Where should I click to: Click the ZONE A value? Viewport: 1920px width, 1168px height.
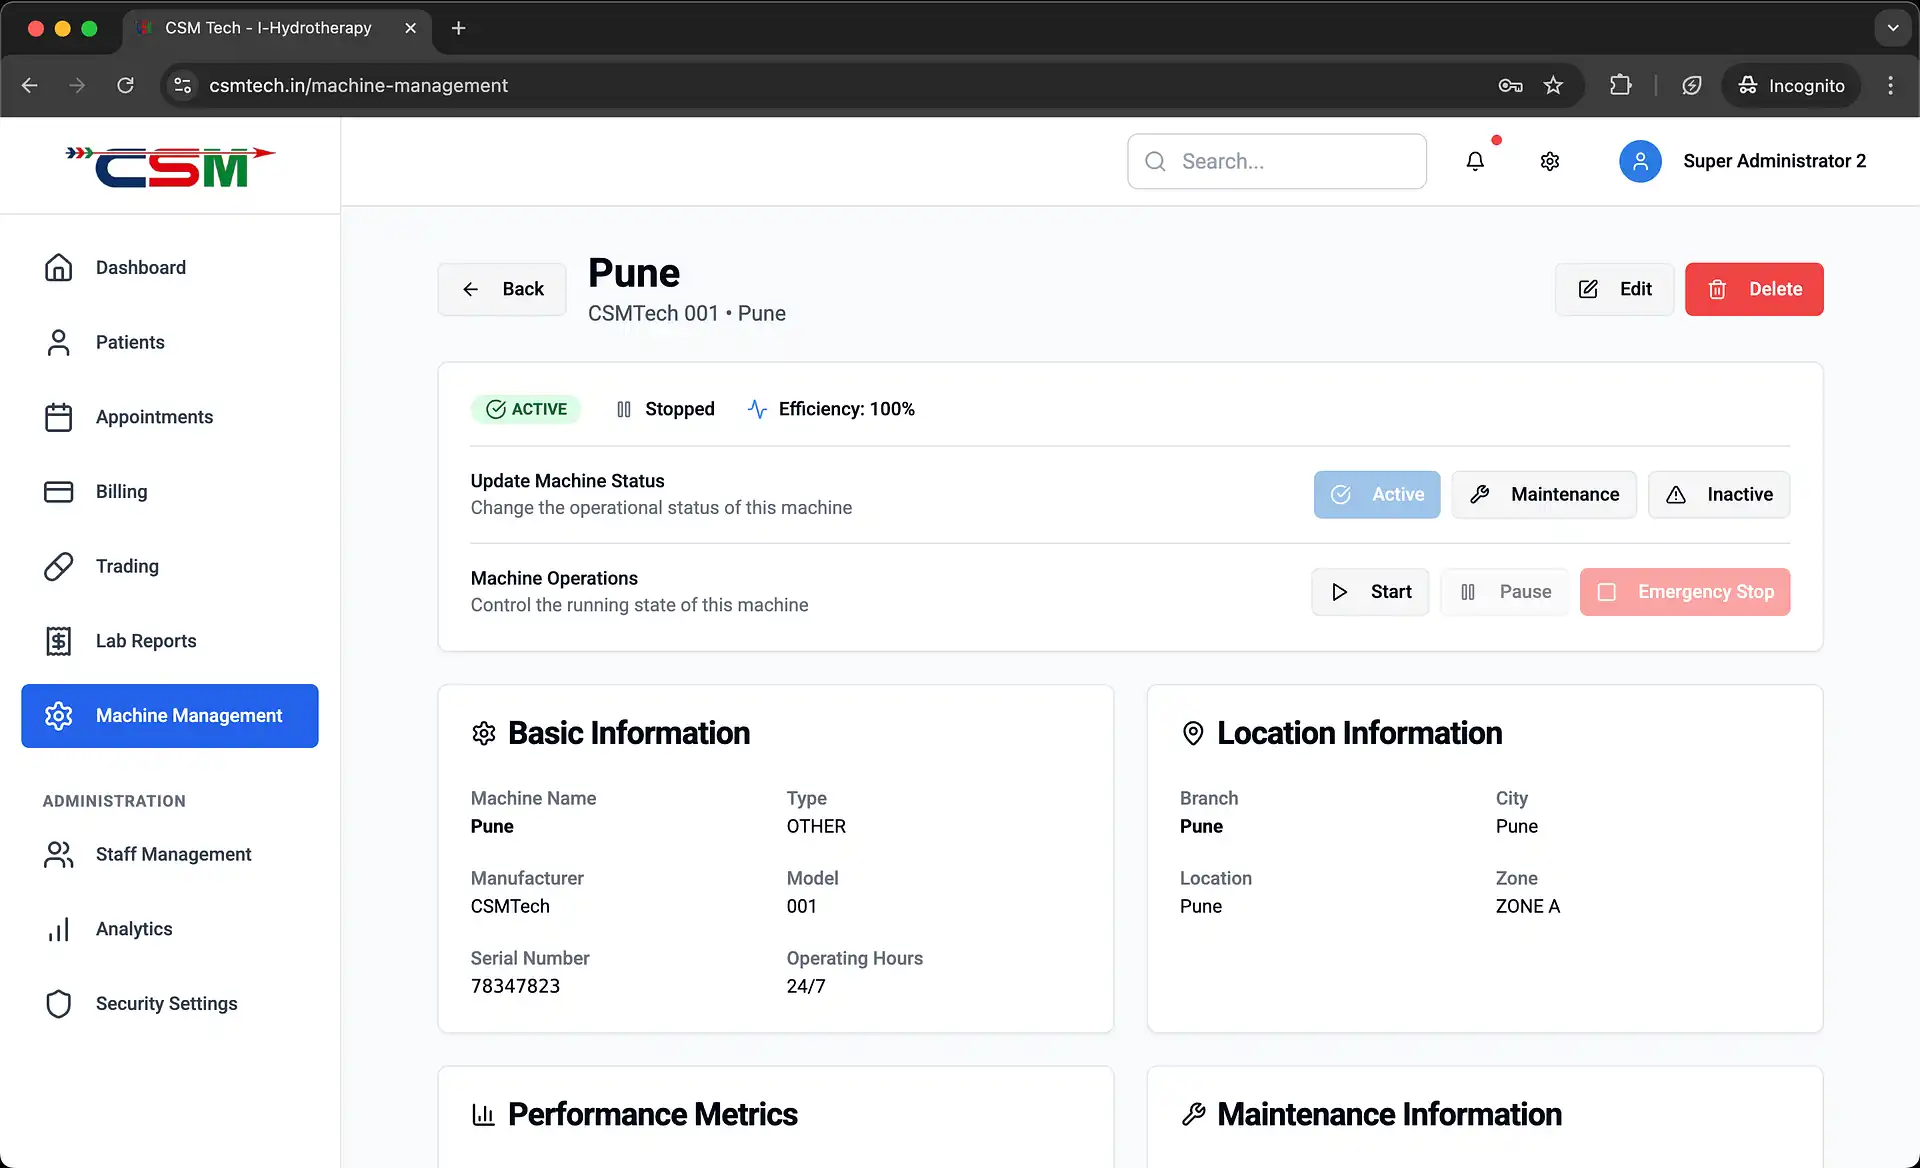pyautogui.click(x=1528, y=906)
